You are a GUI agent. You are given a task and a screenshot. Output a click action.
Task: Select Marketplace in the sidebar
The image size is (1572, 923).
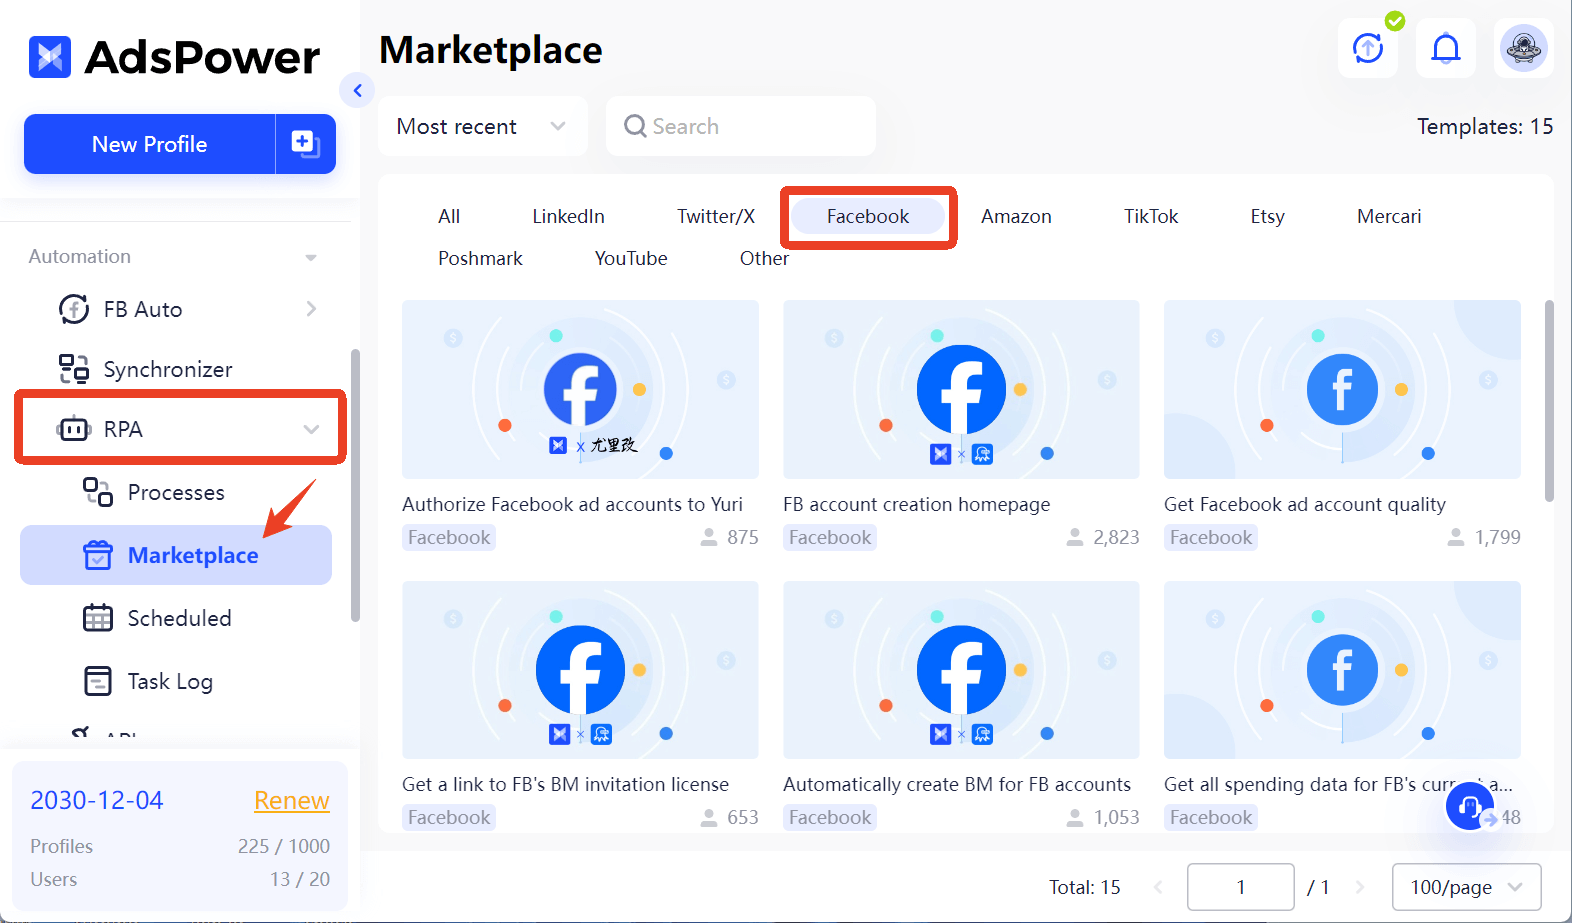click(176, 555)
